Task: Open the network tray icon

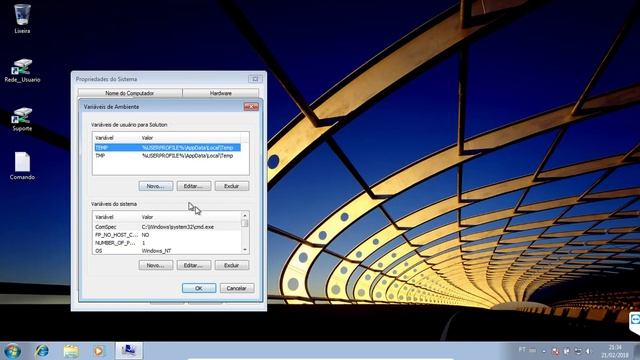Action: point(578,351)
